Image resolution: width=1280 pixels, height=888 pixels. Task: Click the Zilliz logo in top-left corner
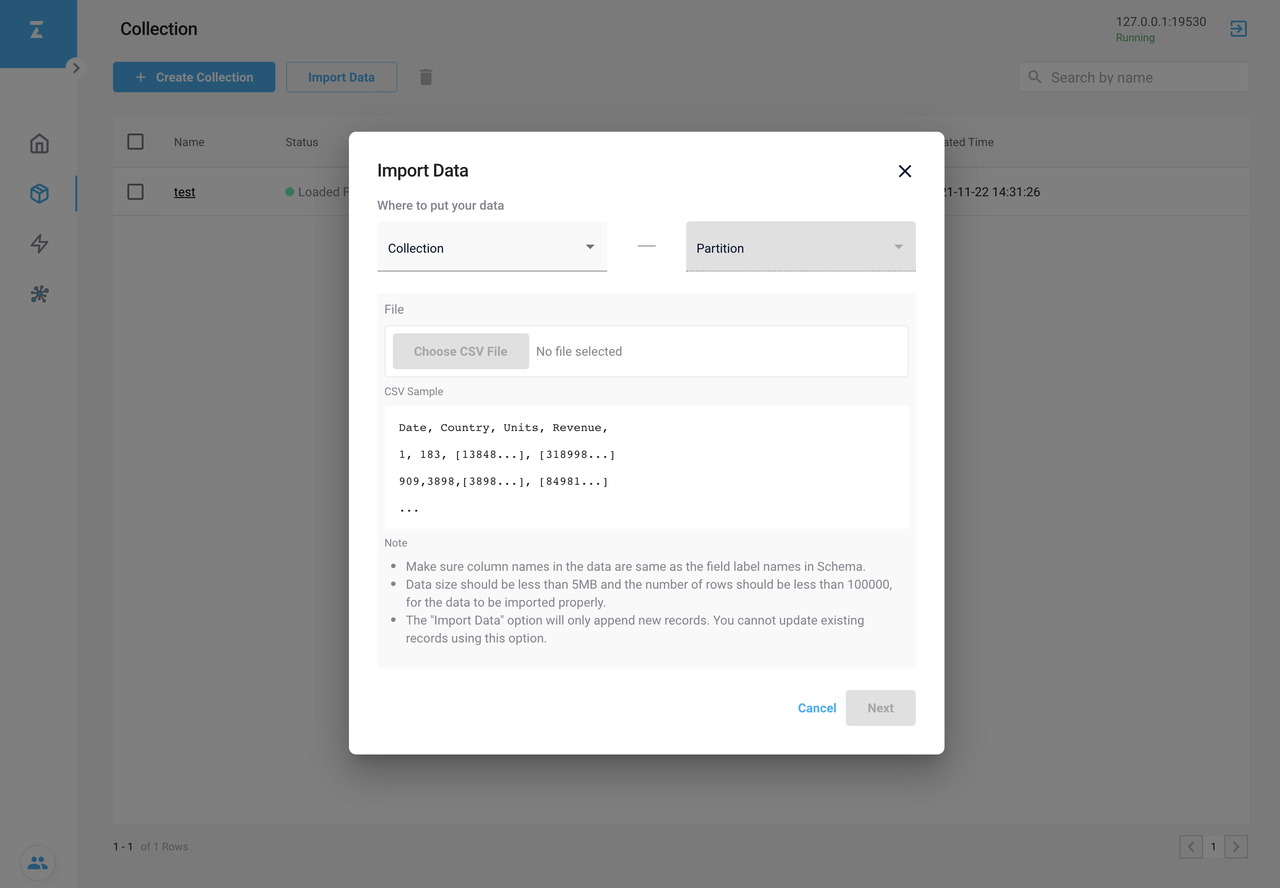click(x=37, y=31)
